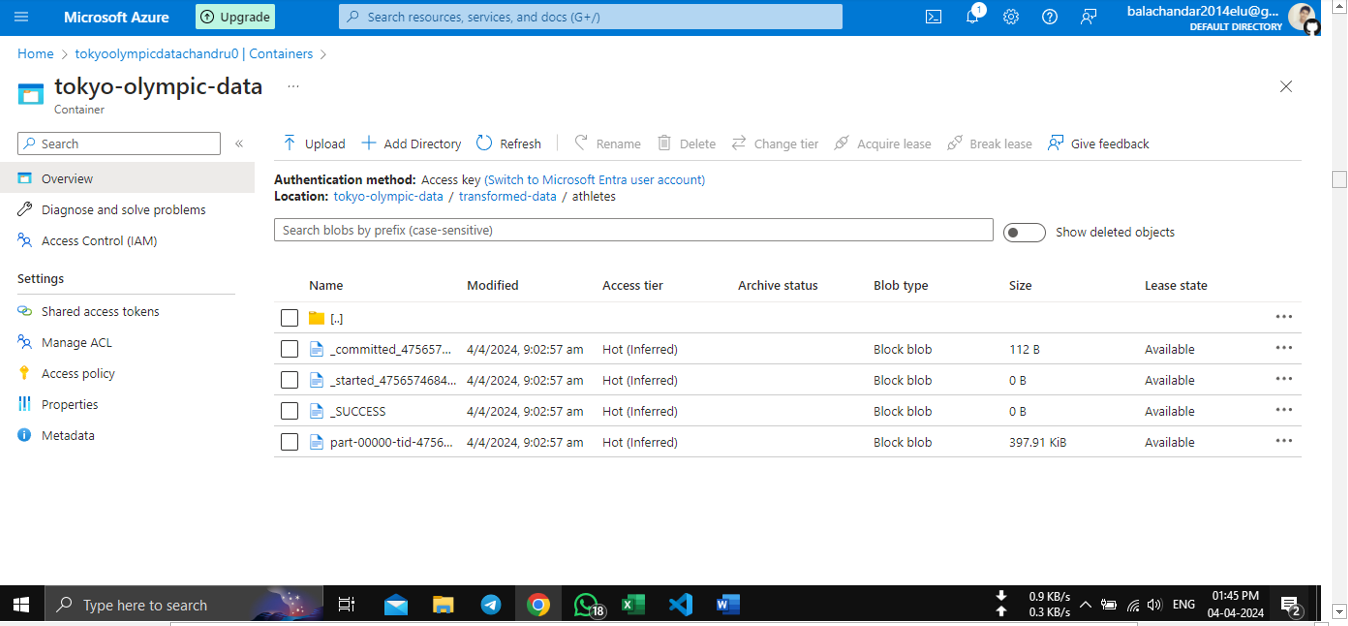Open the notifications bell
The height and width of the screenshot is (626, 1348).
(972, 17)
